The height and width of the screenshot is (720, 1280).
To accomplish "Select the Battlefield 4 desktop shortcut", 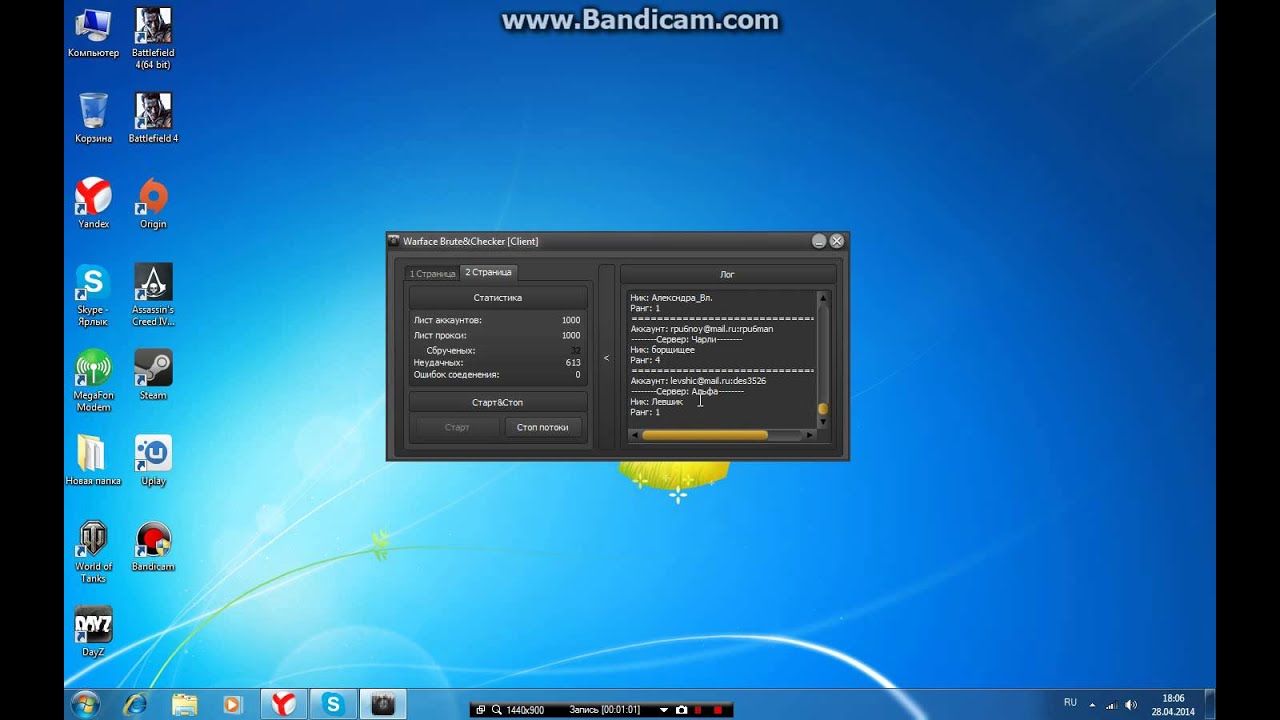I will tap(153, 118).
